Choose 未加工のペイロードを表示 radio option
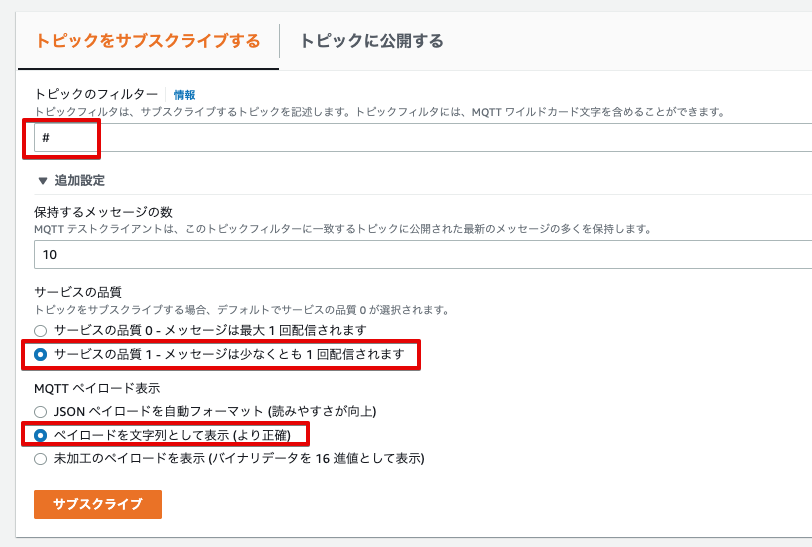The width and height of the screenshot is (812, 547). click(40, 459)
